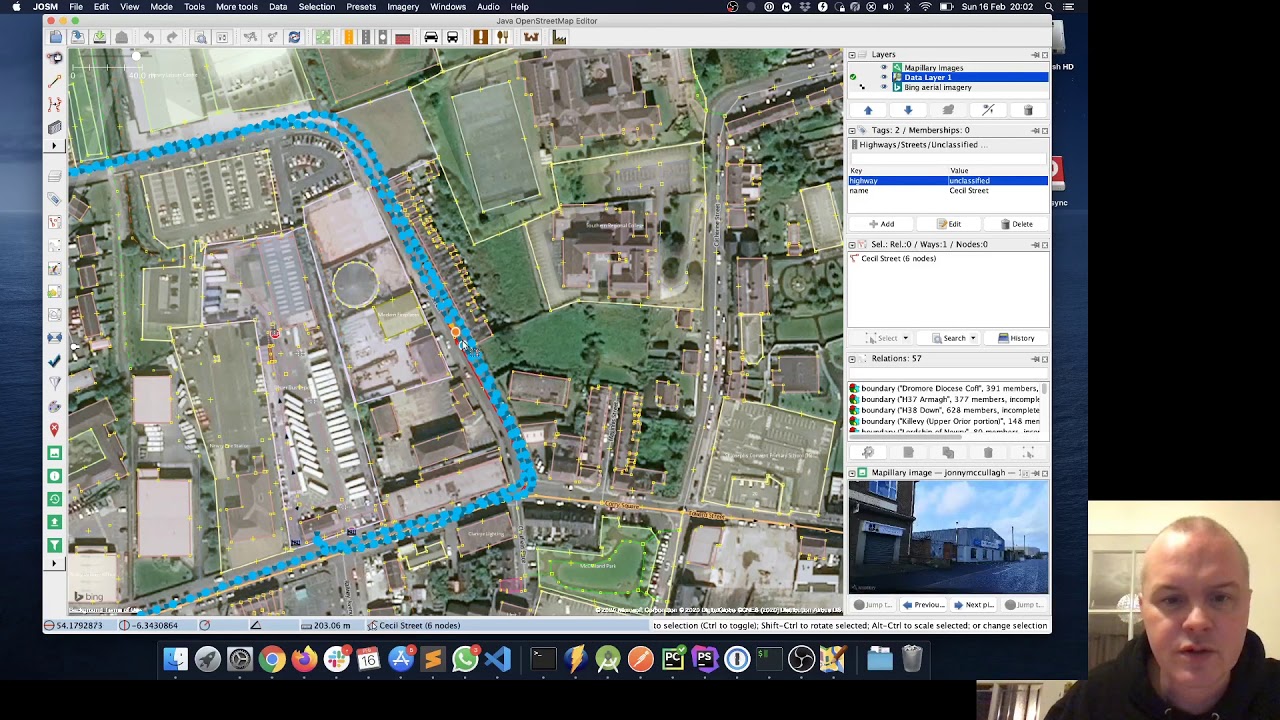
Task: Select the red building preset icon
Action: point(402,38)
